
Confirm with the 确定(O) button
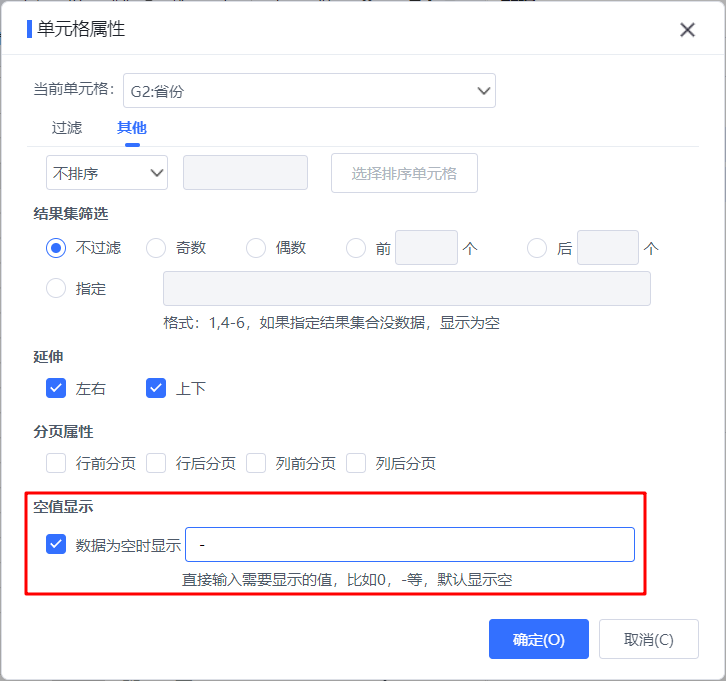pos(538,639)
